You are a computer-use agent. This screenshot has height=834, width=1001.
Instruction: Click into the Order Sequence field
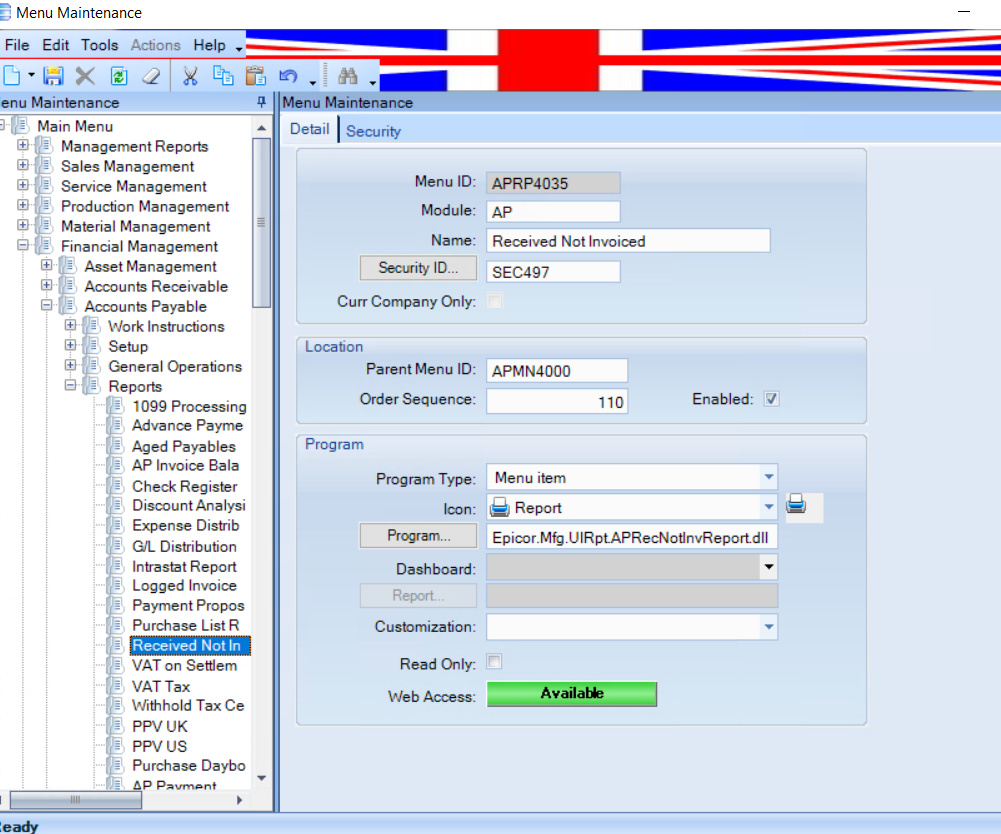[x=557, y=402]
